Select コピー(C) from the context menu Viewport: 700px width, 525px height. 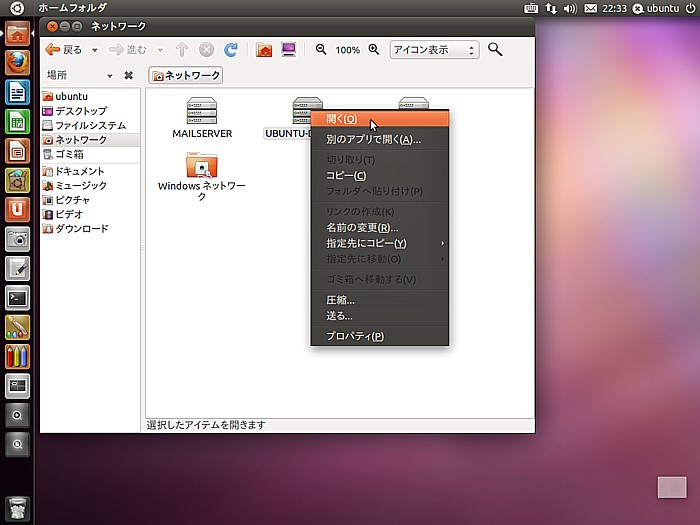345,175
